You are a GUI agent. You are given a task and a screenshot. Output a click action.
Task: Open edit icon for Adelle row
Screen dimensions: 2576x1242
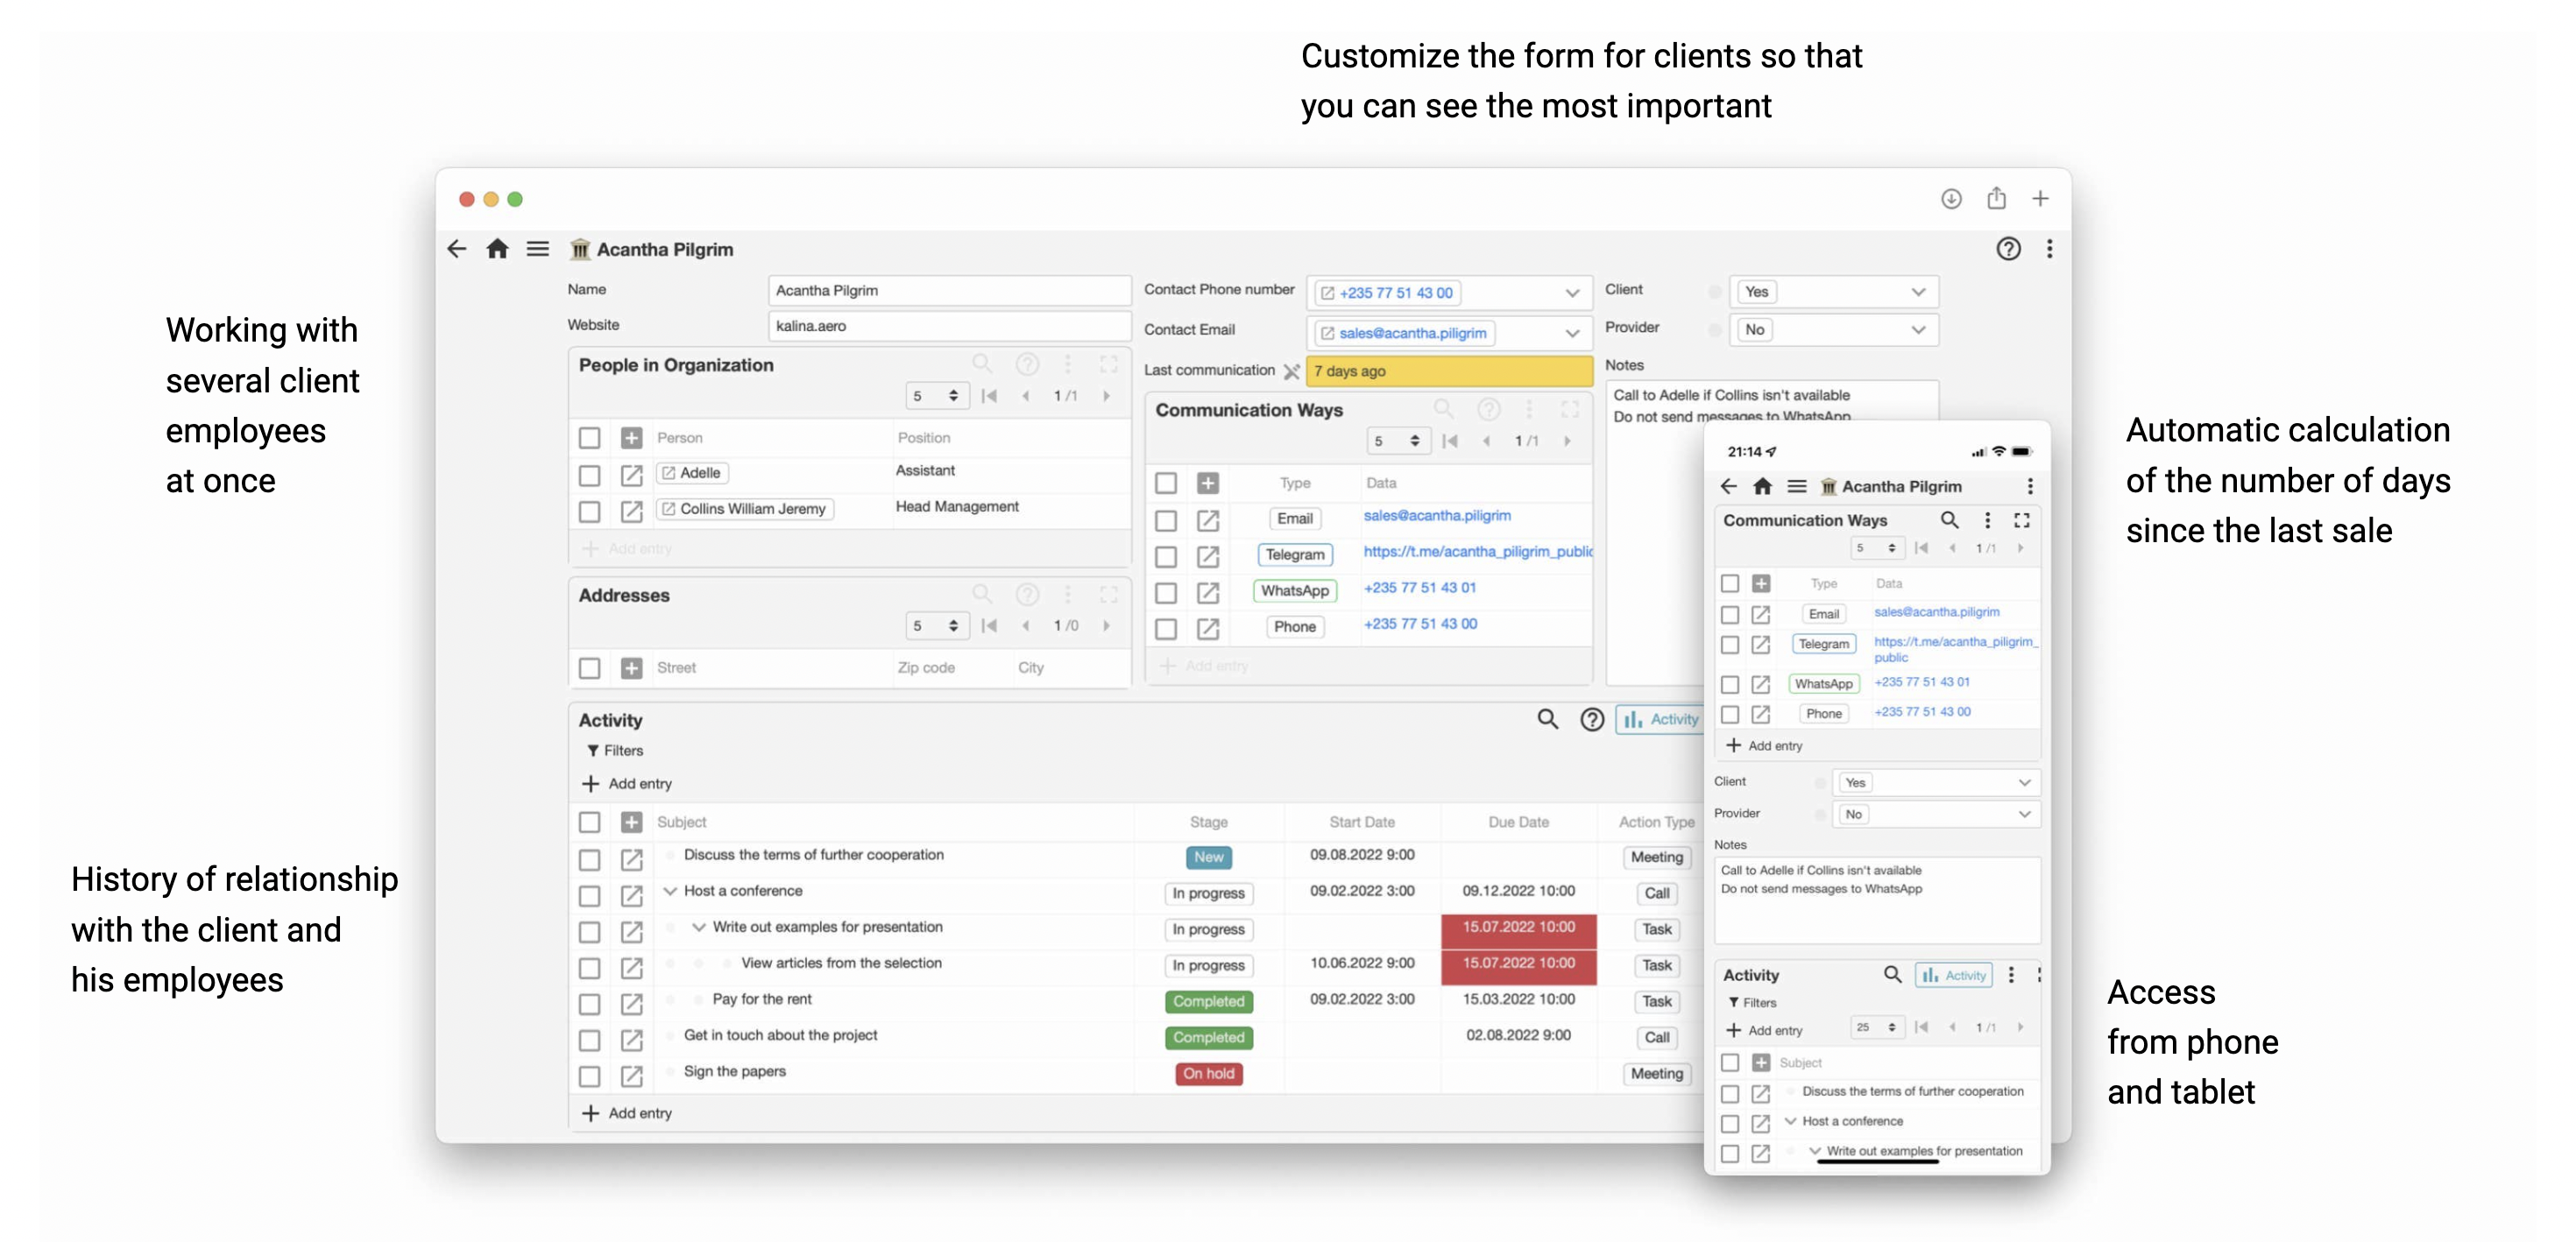631,474
